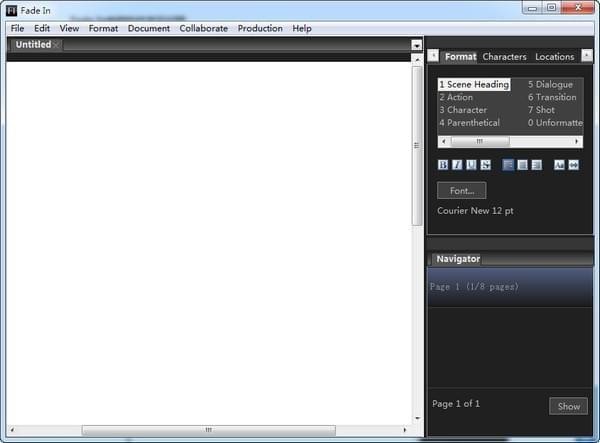This screenshot has height=443, width=600.
Task: Select right alignment icon
Action: click(x=537, y=164)
